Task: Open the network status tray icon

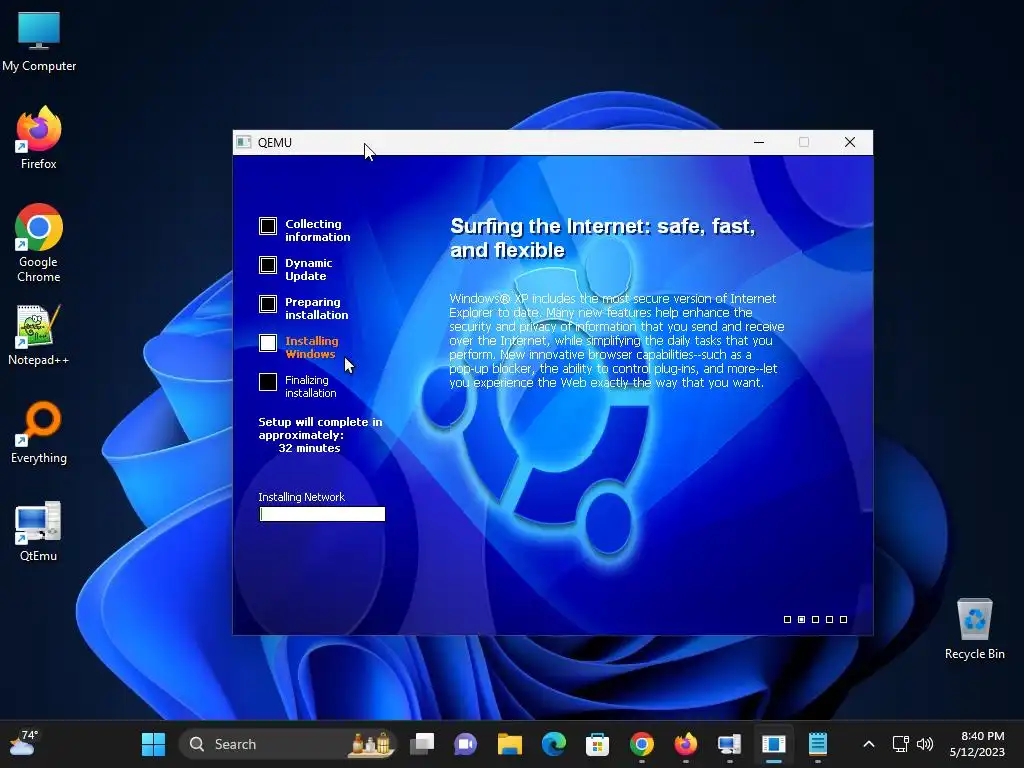Action: [x=901, y=744]
